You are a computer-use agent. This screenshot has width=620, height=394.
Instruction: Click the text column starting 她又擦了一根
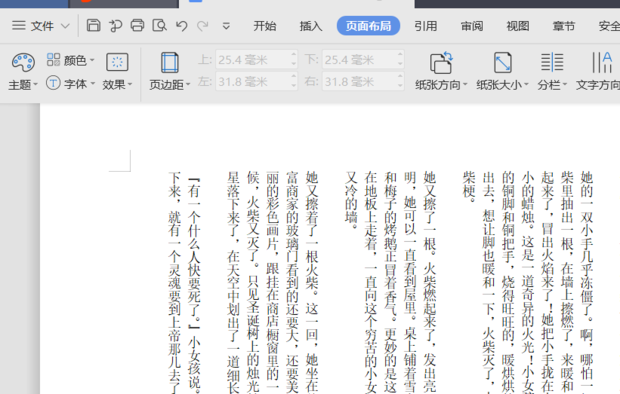429,282
